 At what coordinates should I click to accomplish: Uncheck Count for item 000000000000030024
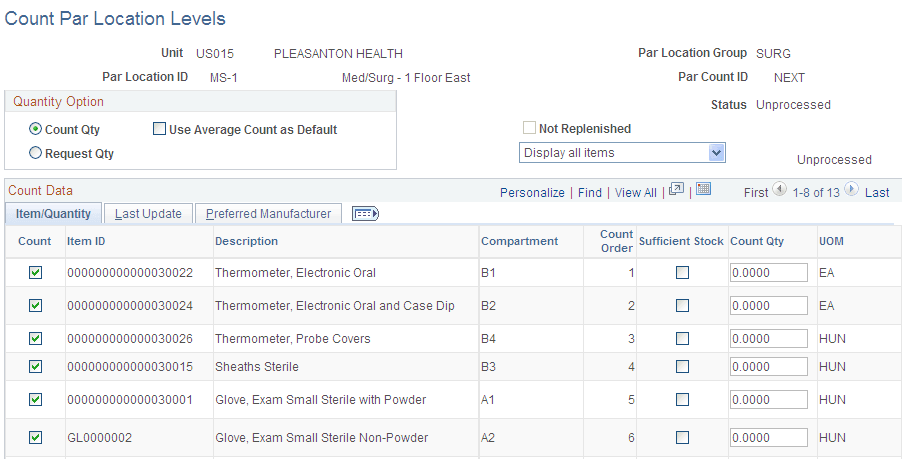(x=36, y=305)
